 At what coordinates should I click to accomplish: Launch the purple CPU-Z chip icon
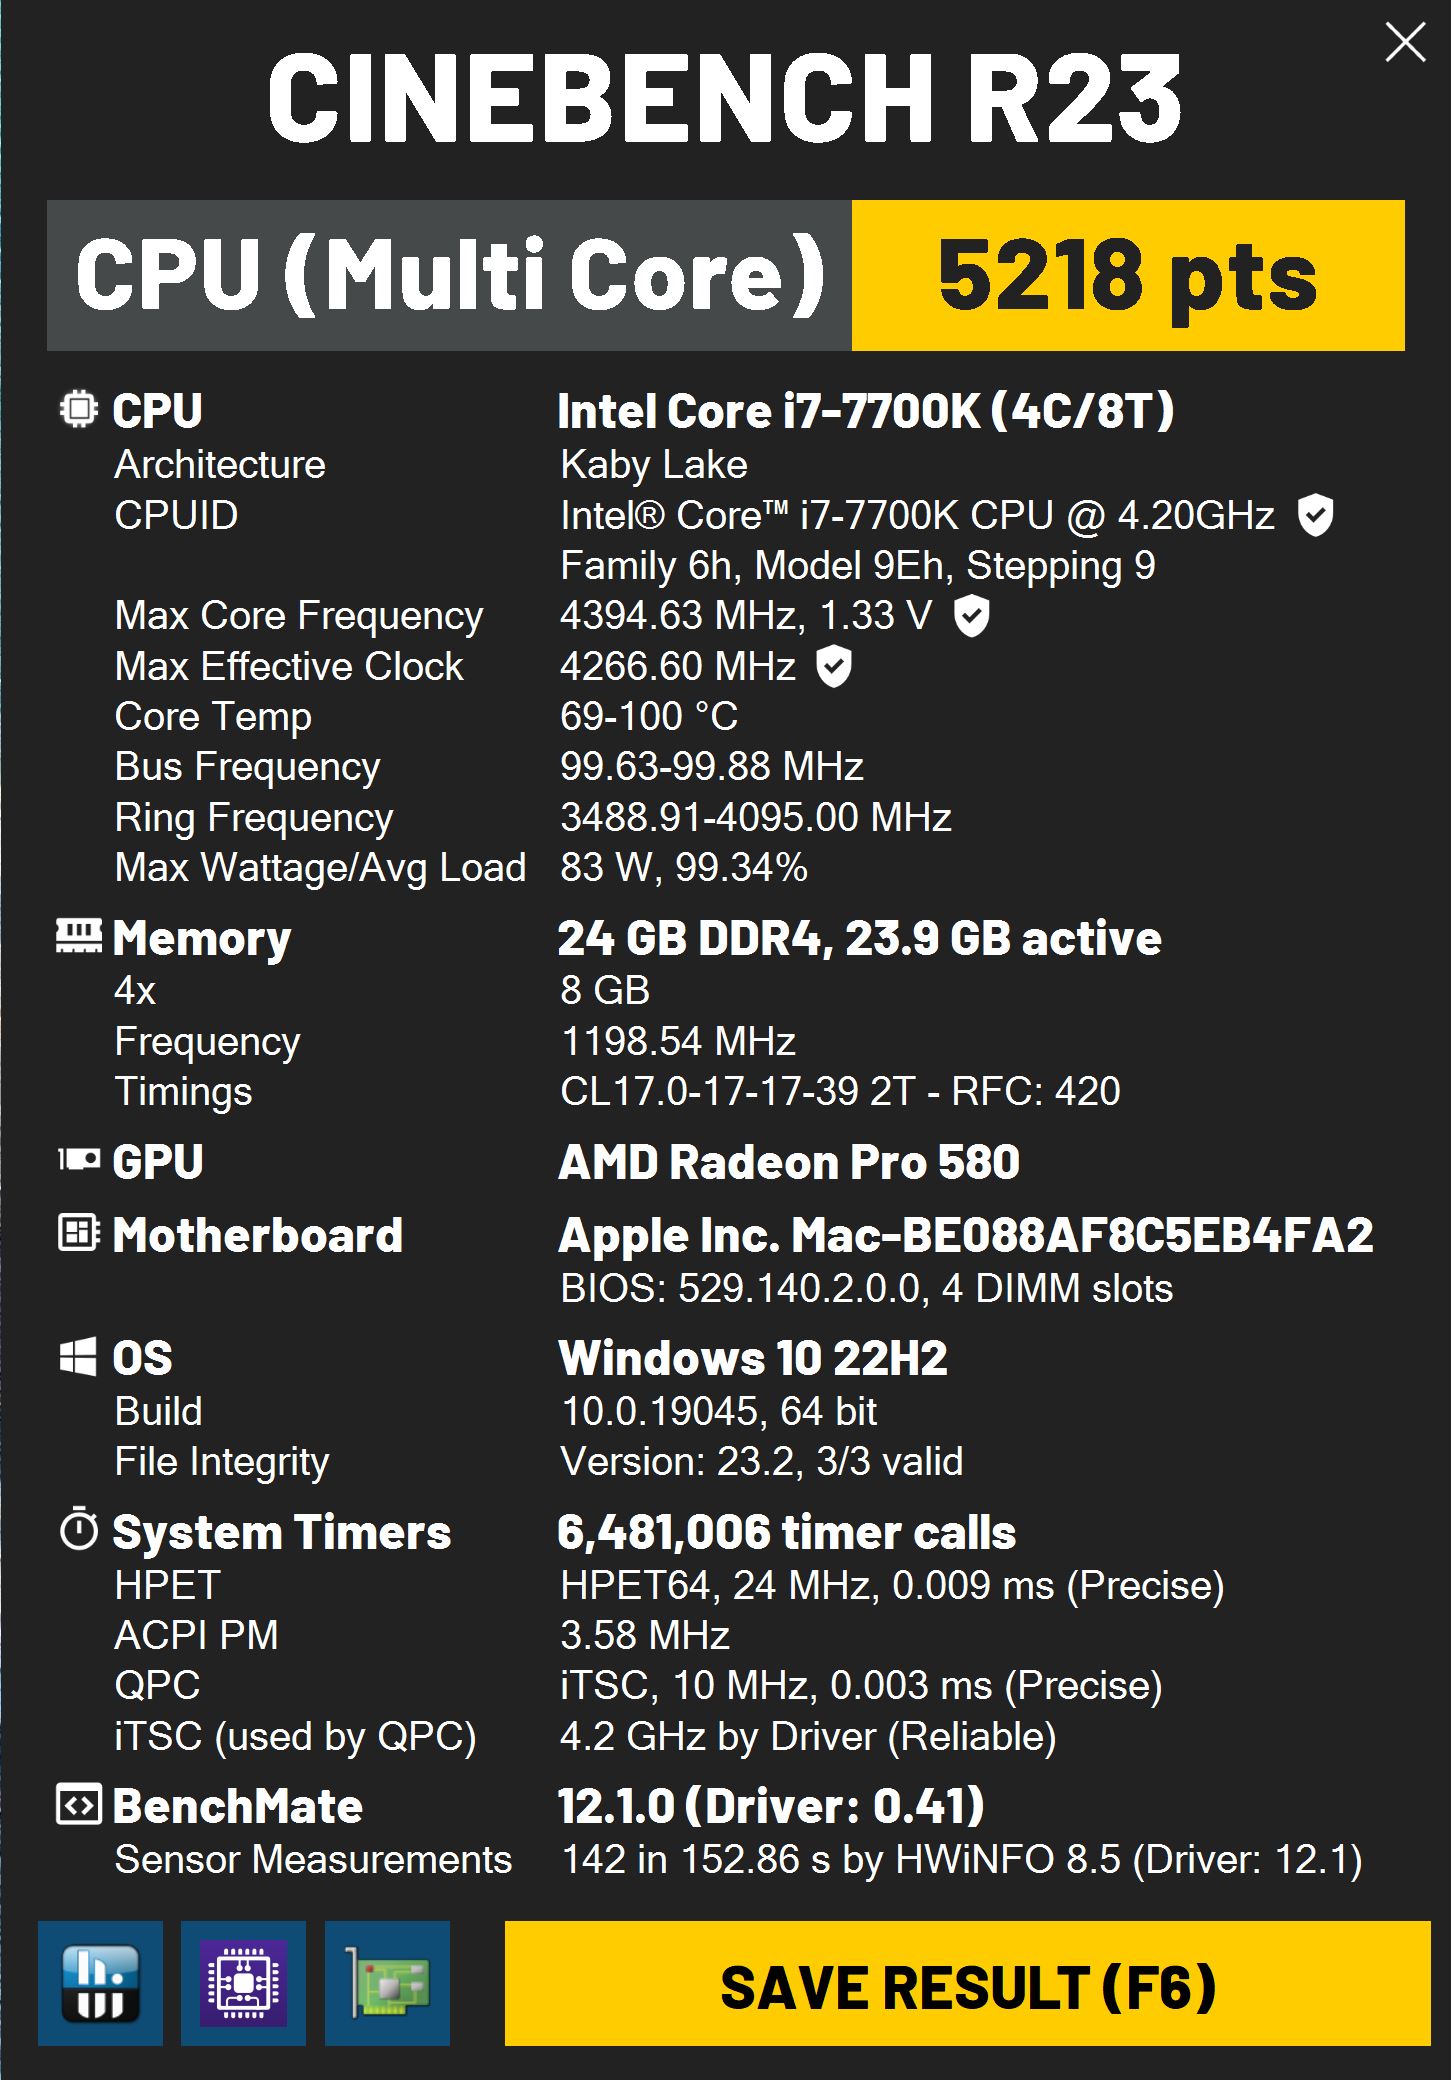[x=243, y=1983]
